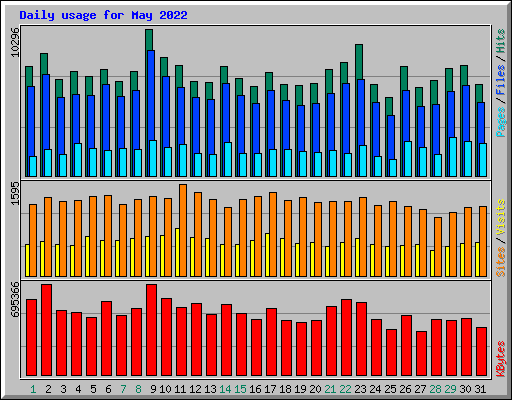Click the cyan Pages bar for day 25

point(393,168)
